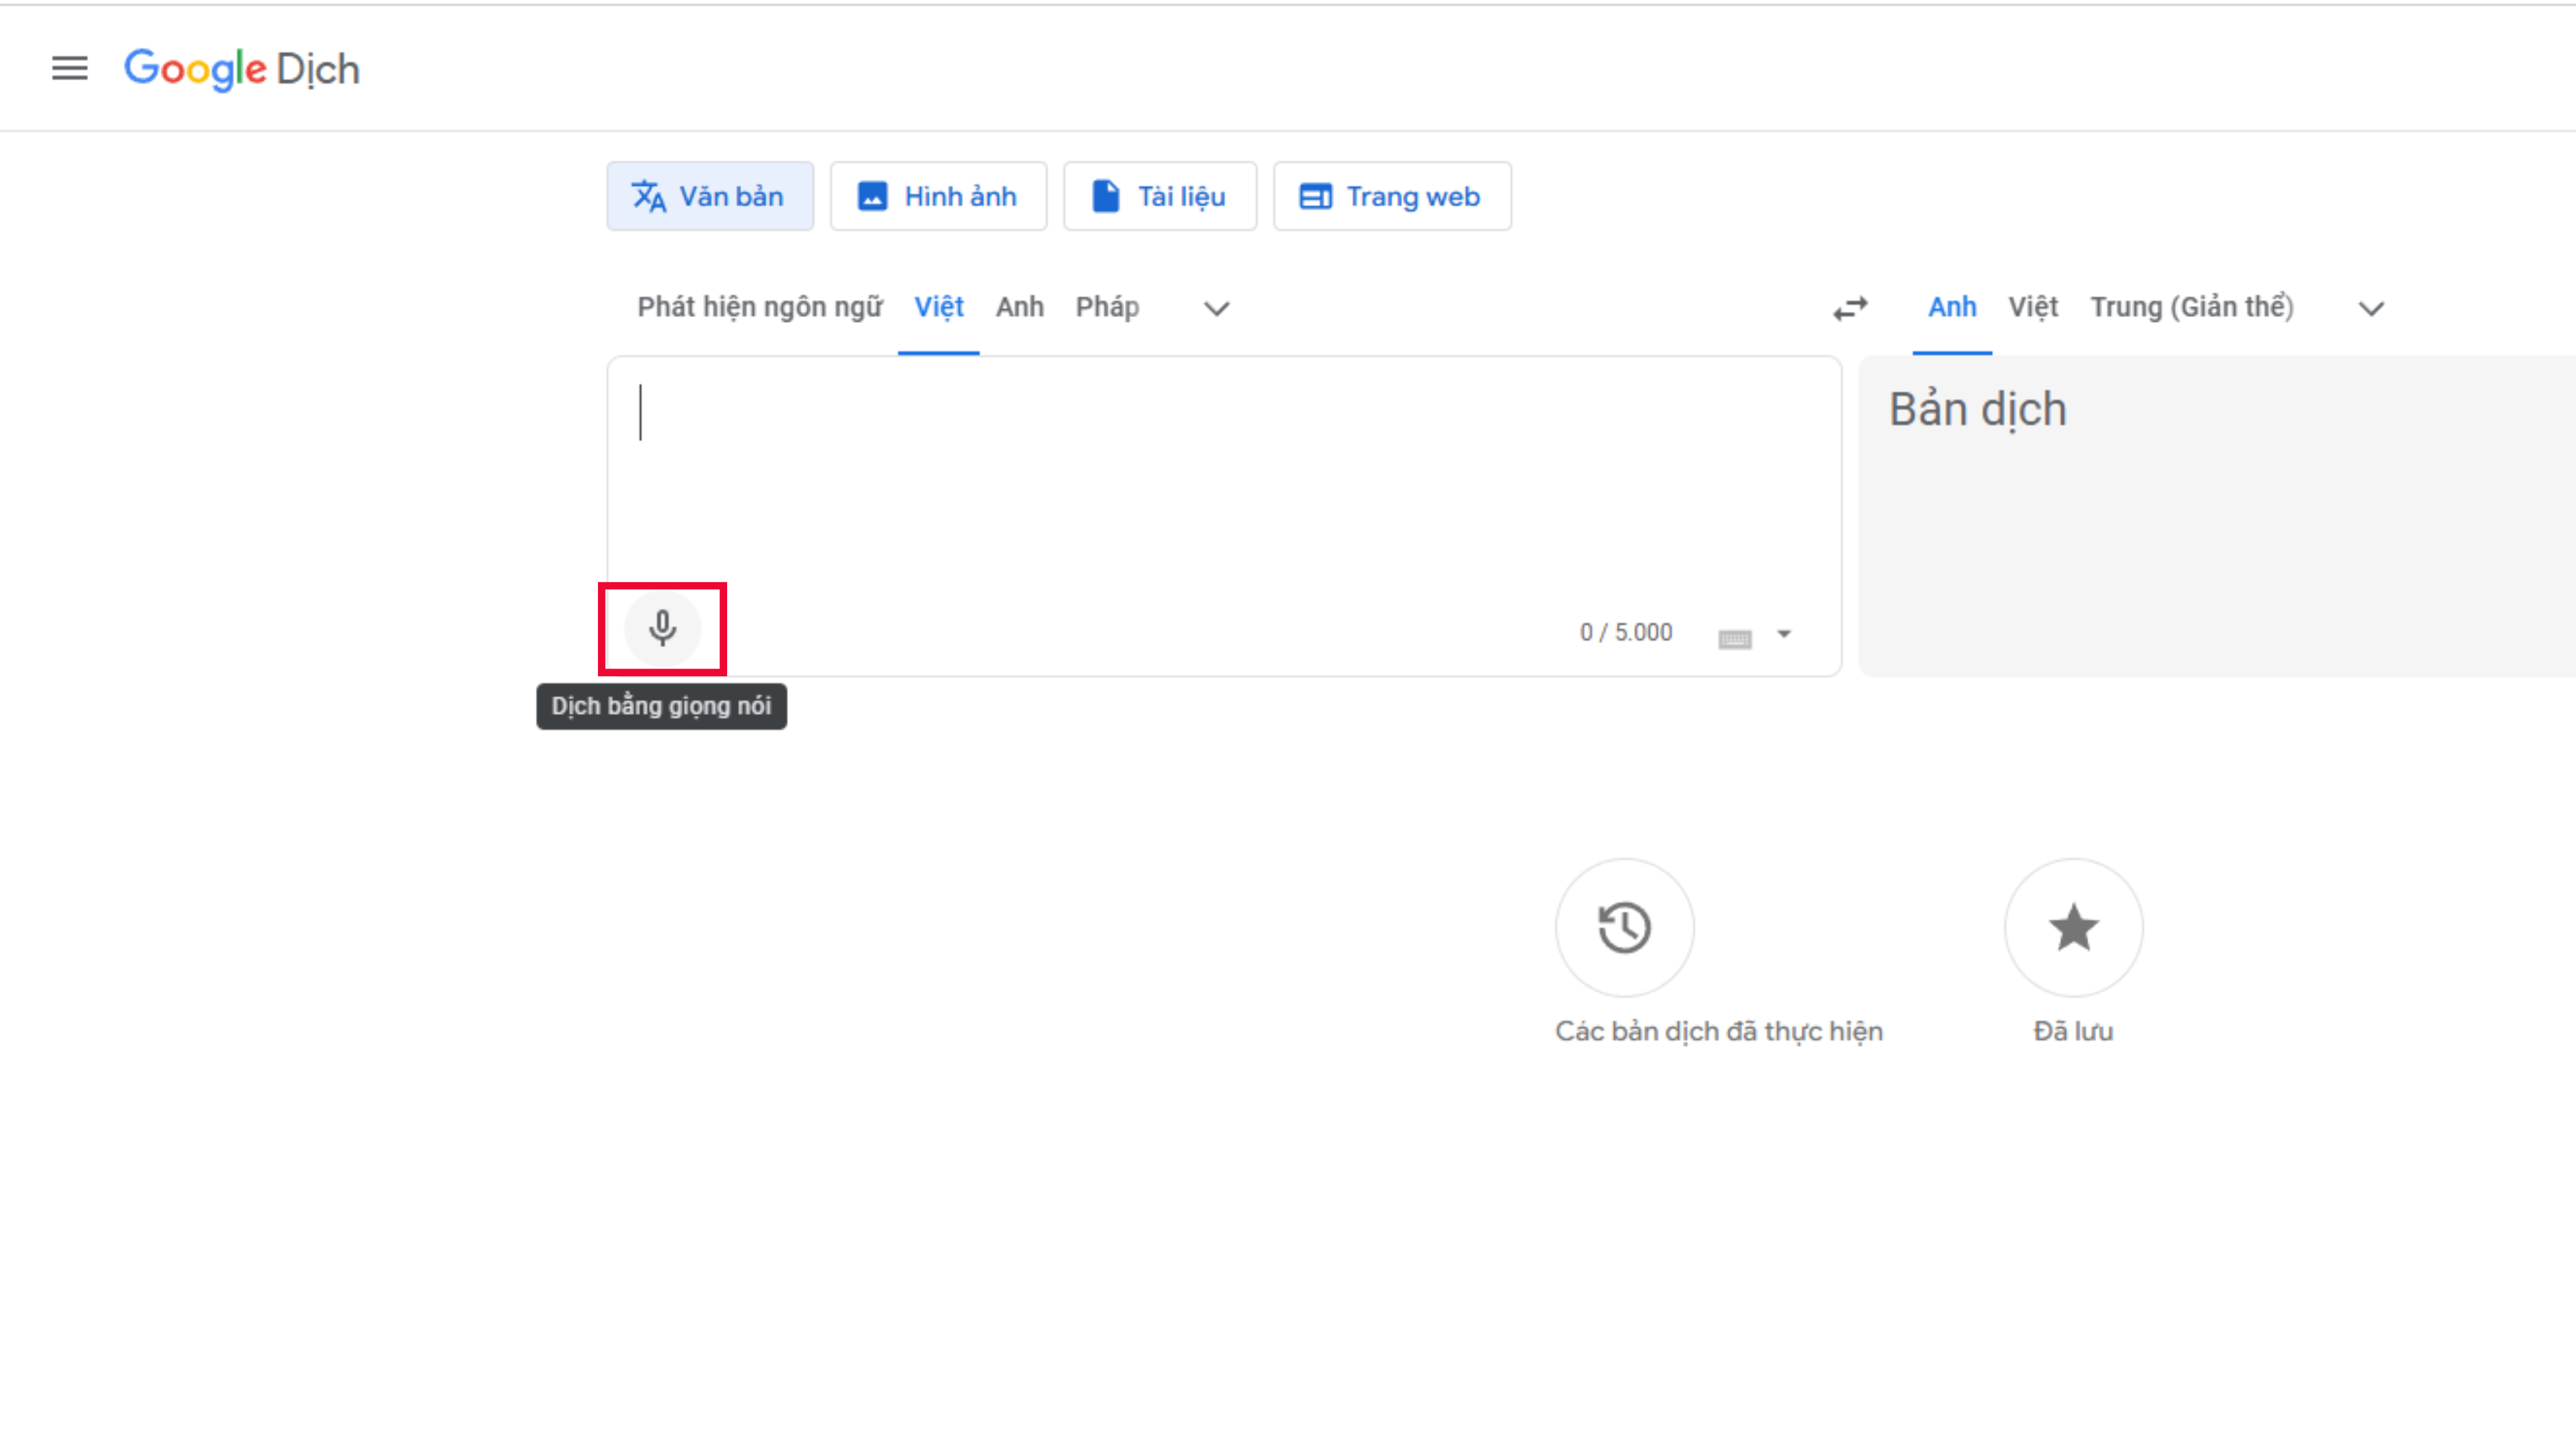
Task: Select Việt as source language
Action: (x=938, y=307)
